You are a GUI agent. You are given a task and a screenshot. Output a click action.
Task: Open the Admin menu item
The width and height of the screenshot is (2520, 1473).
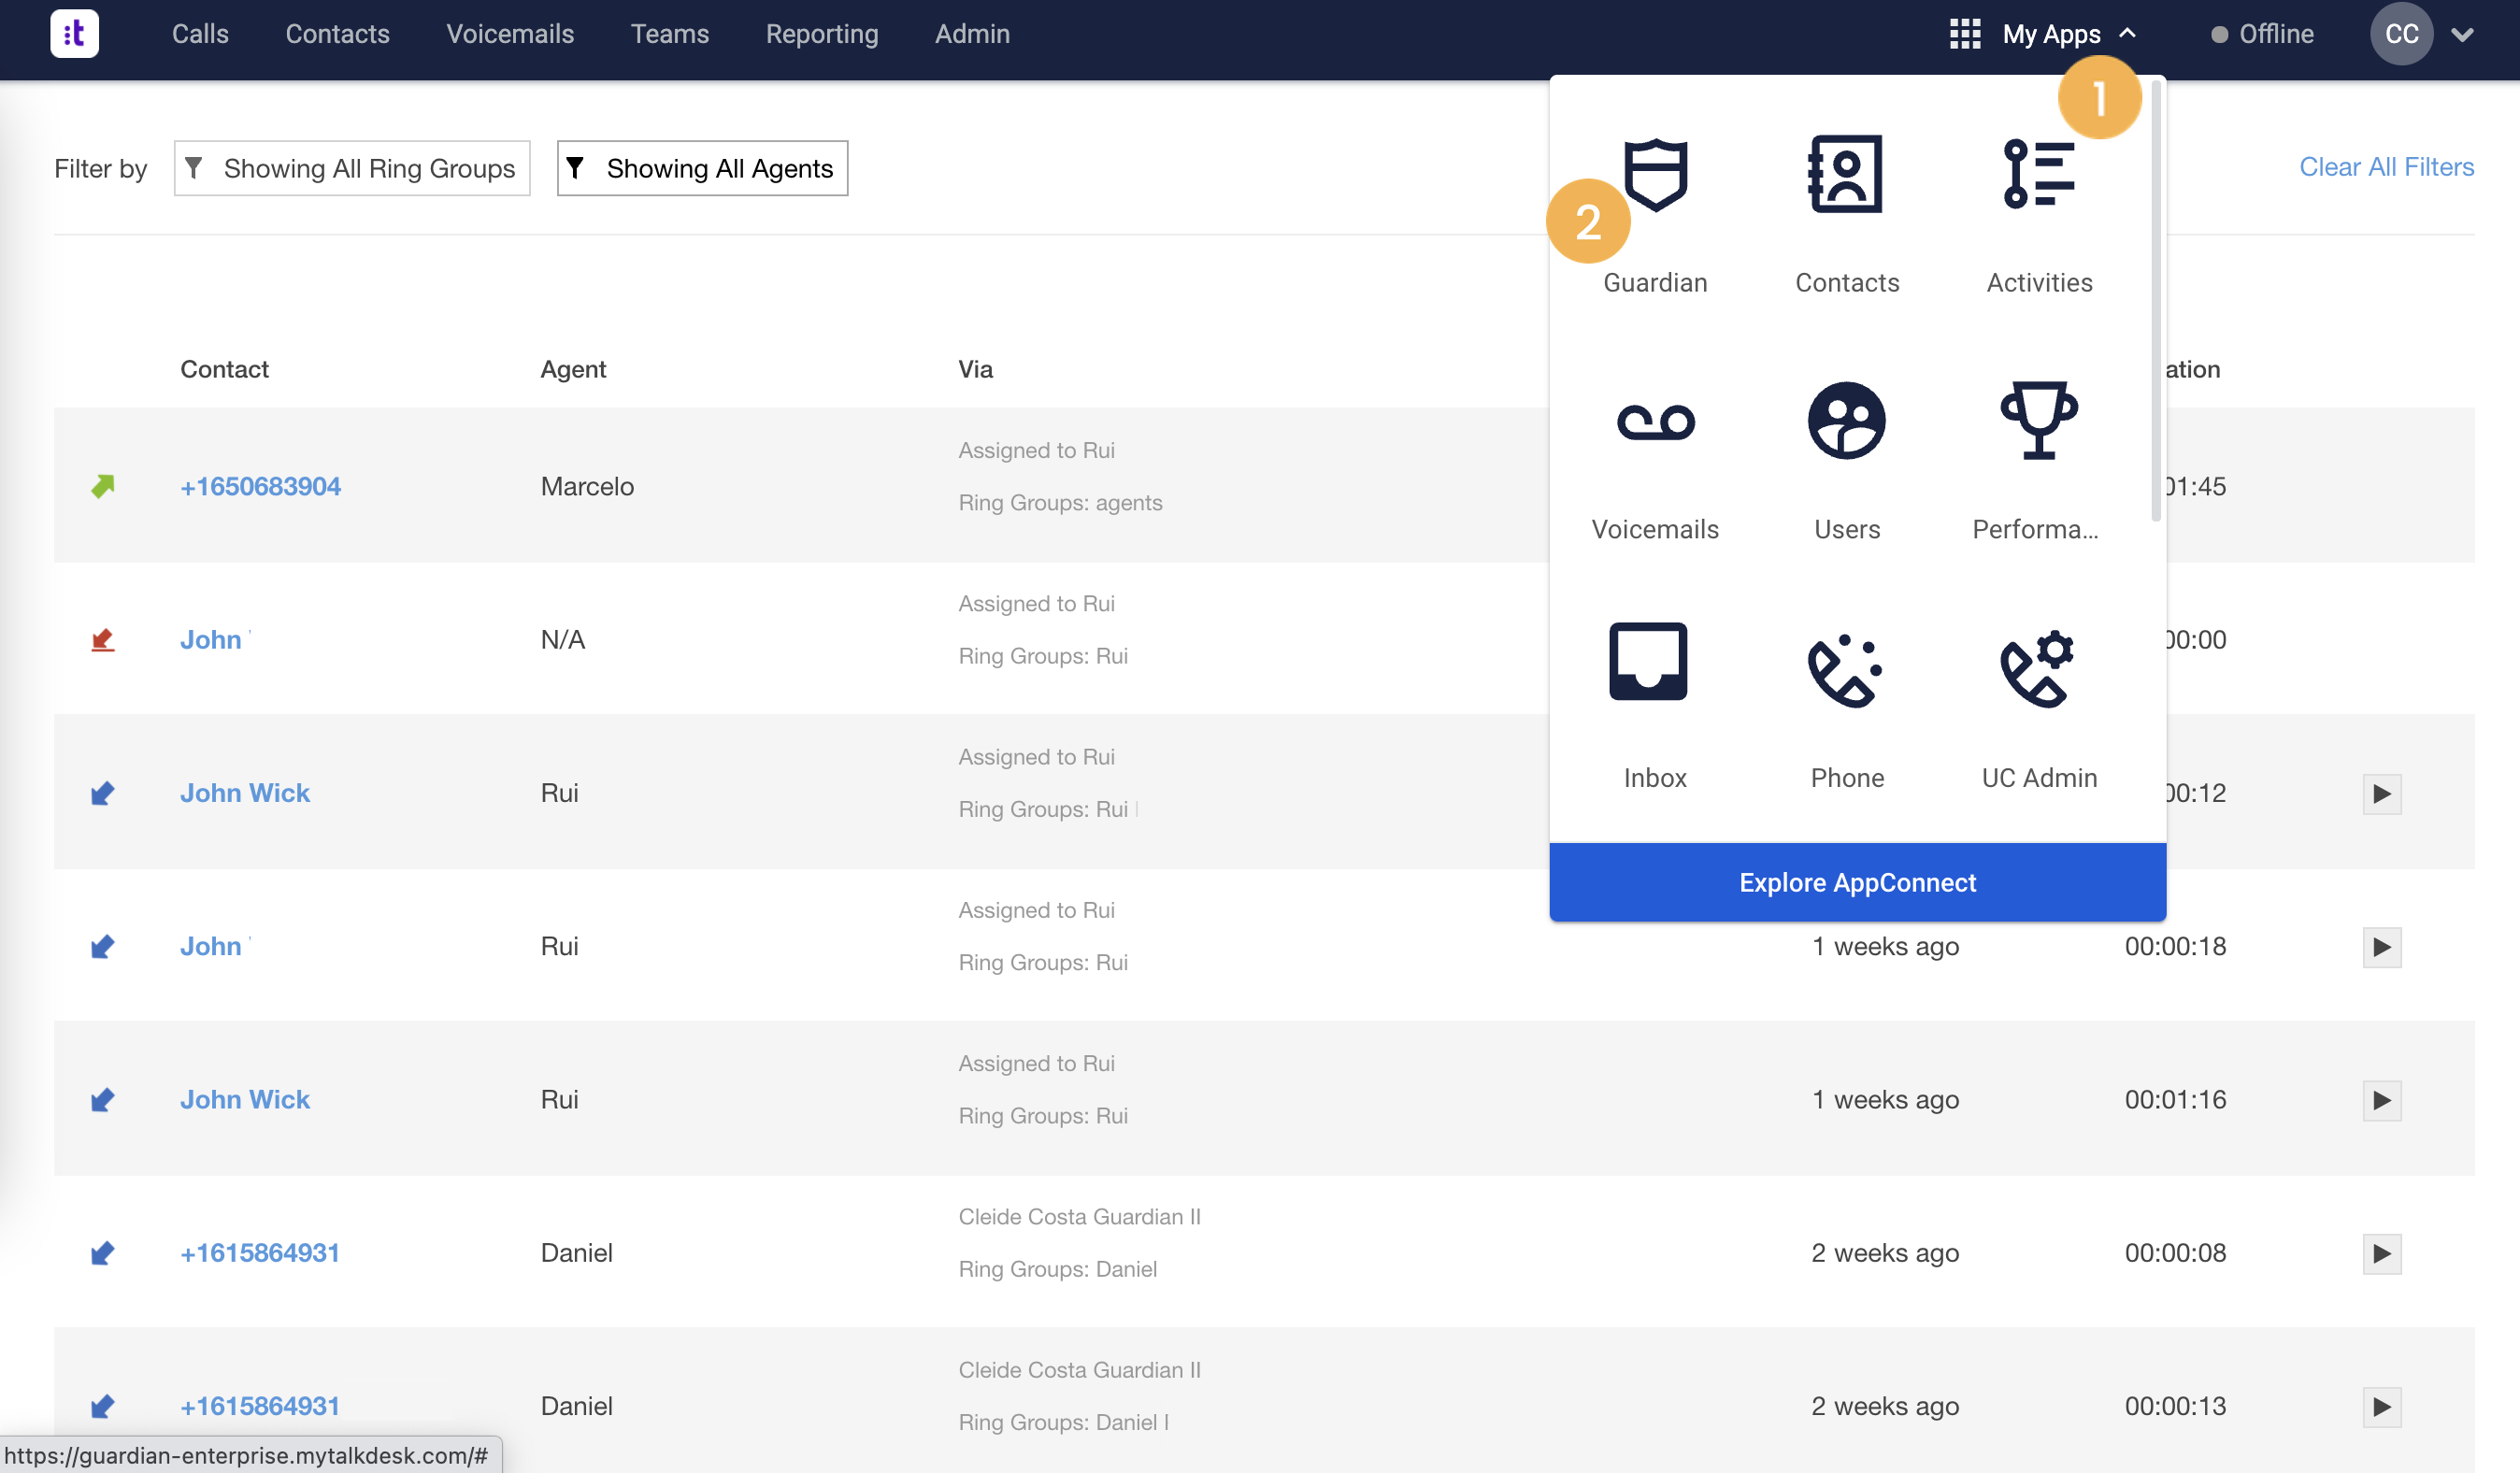point(972,33)
